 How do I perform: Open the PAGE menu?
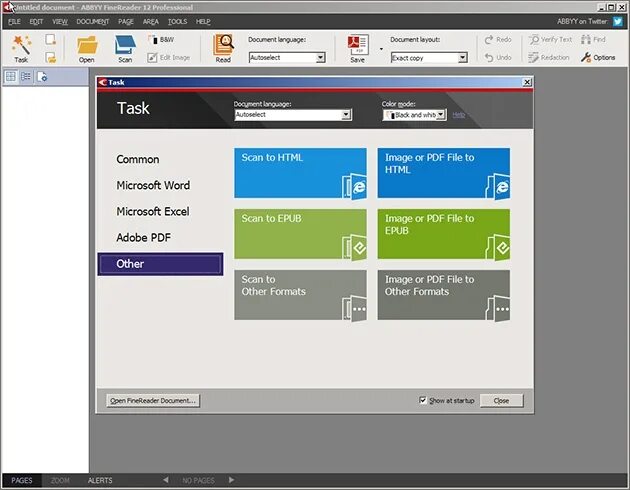coord(126,22)
